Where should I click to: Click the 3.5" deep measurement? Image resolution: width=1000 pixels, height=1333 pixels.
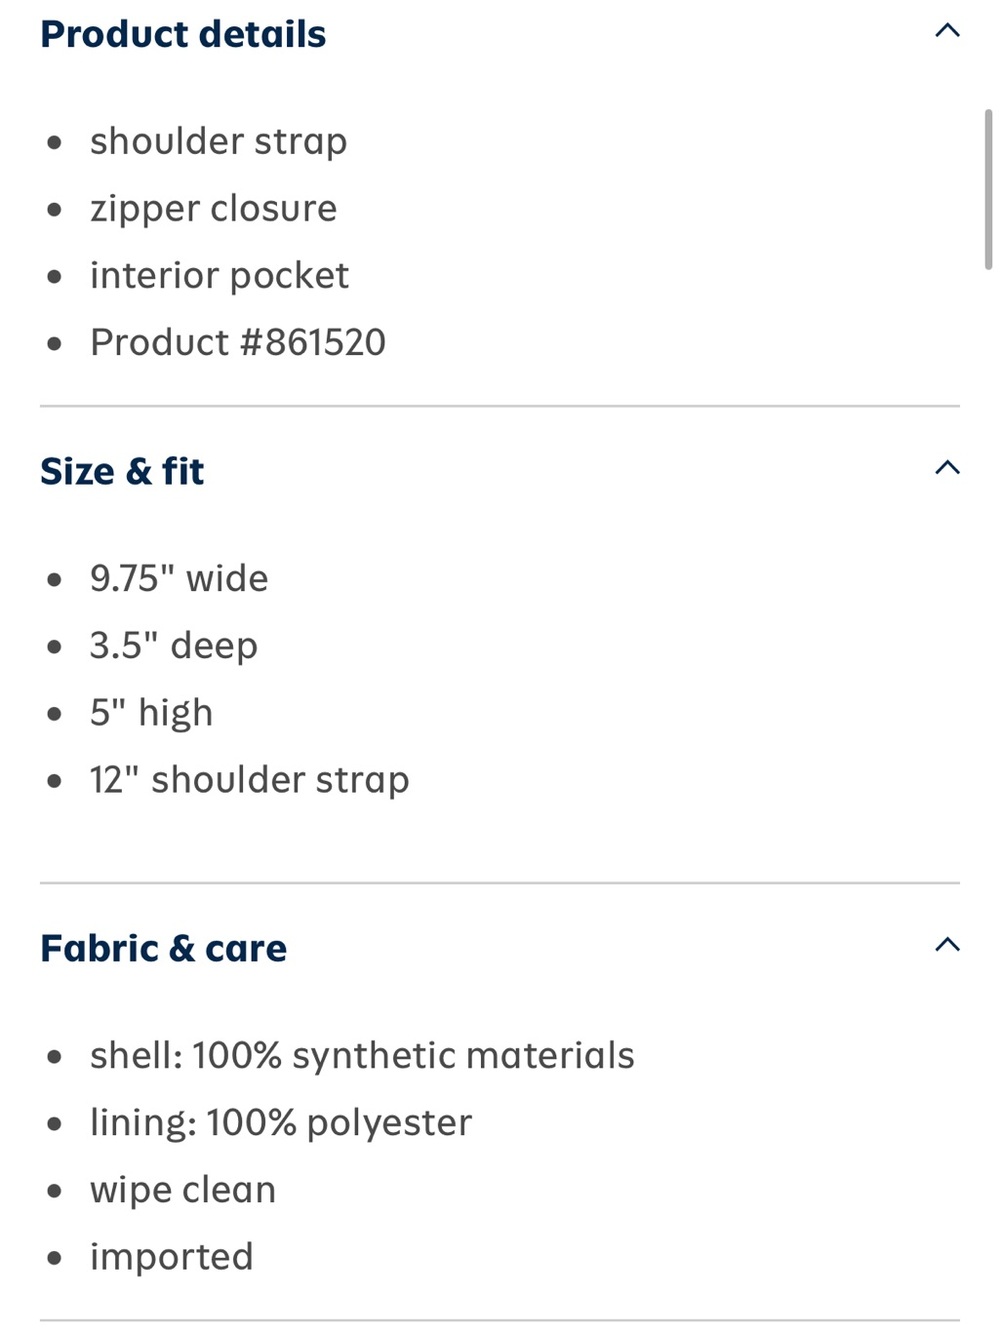[174, 645]
